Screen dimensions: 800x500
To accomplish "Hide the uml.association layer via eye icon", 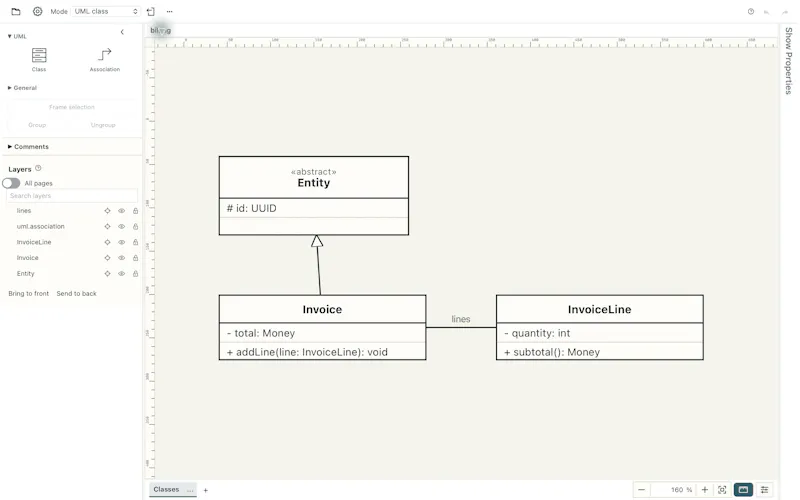I will pyautogui.click(x=121, y=227).
